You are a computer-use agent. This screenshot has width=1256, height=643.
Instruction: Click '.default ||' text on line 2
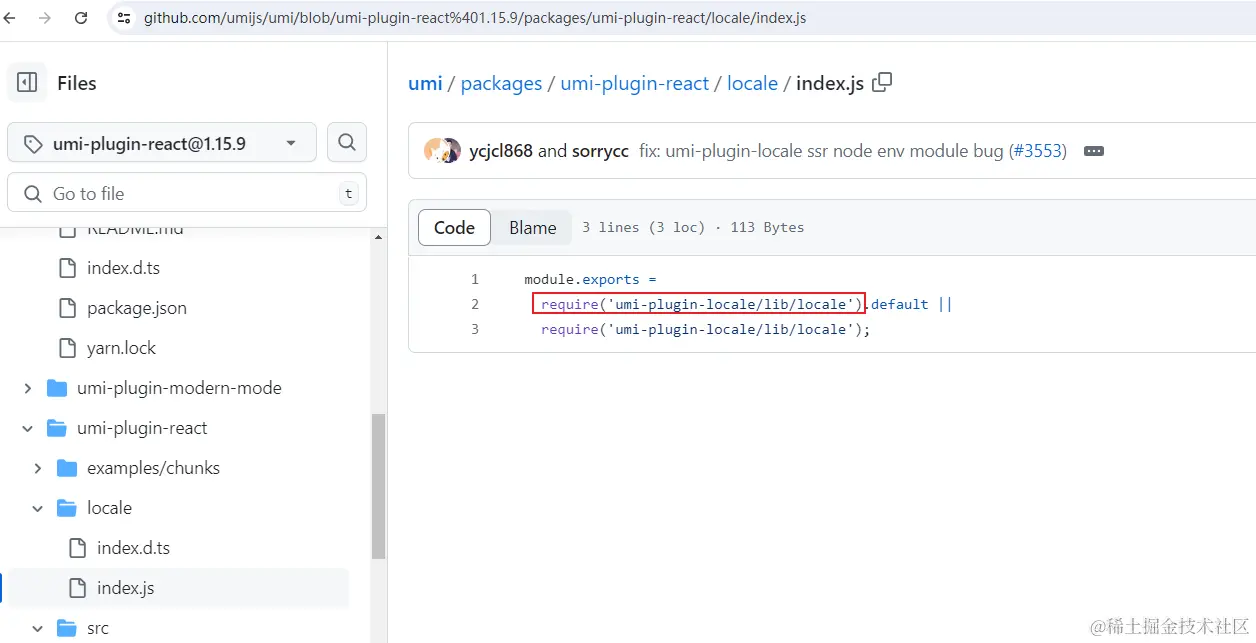(x=908, y=304)
